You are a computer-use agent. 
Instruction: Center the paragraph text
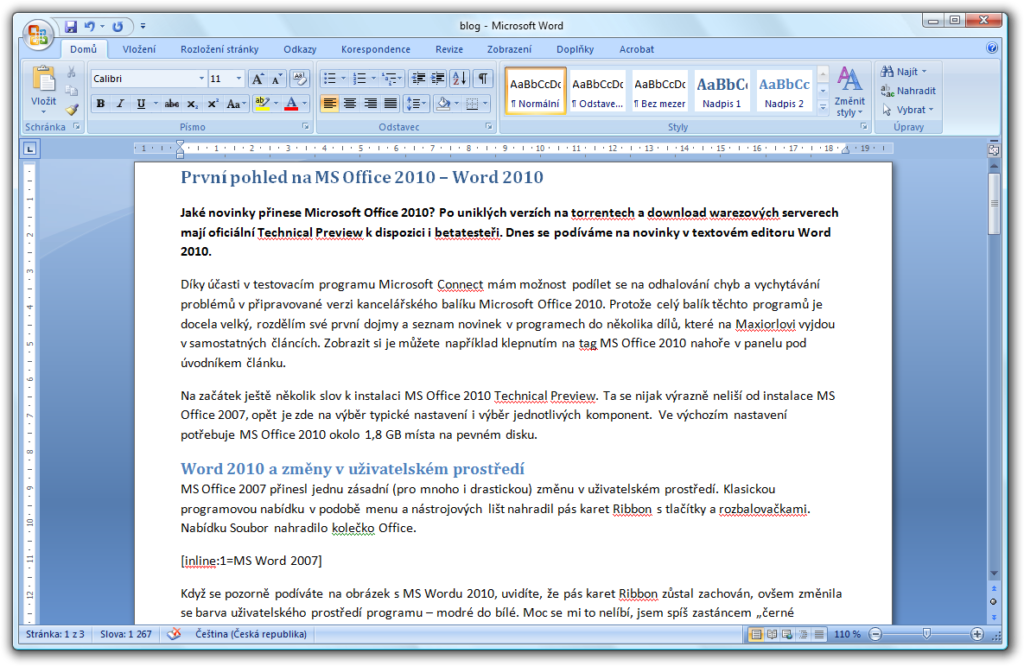[350, 104]
